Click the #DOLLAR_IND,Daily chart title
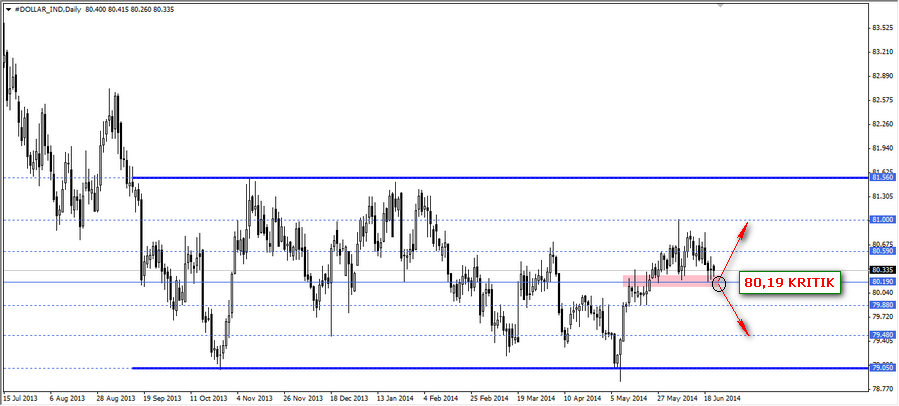This screenshot has width=899, height=406. pos(52,9)
